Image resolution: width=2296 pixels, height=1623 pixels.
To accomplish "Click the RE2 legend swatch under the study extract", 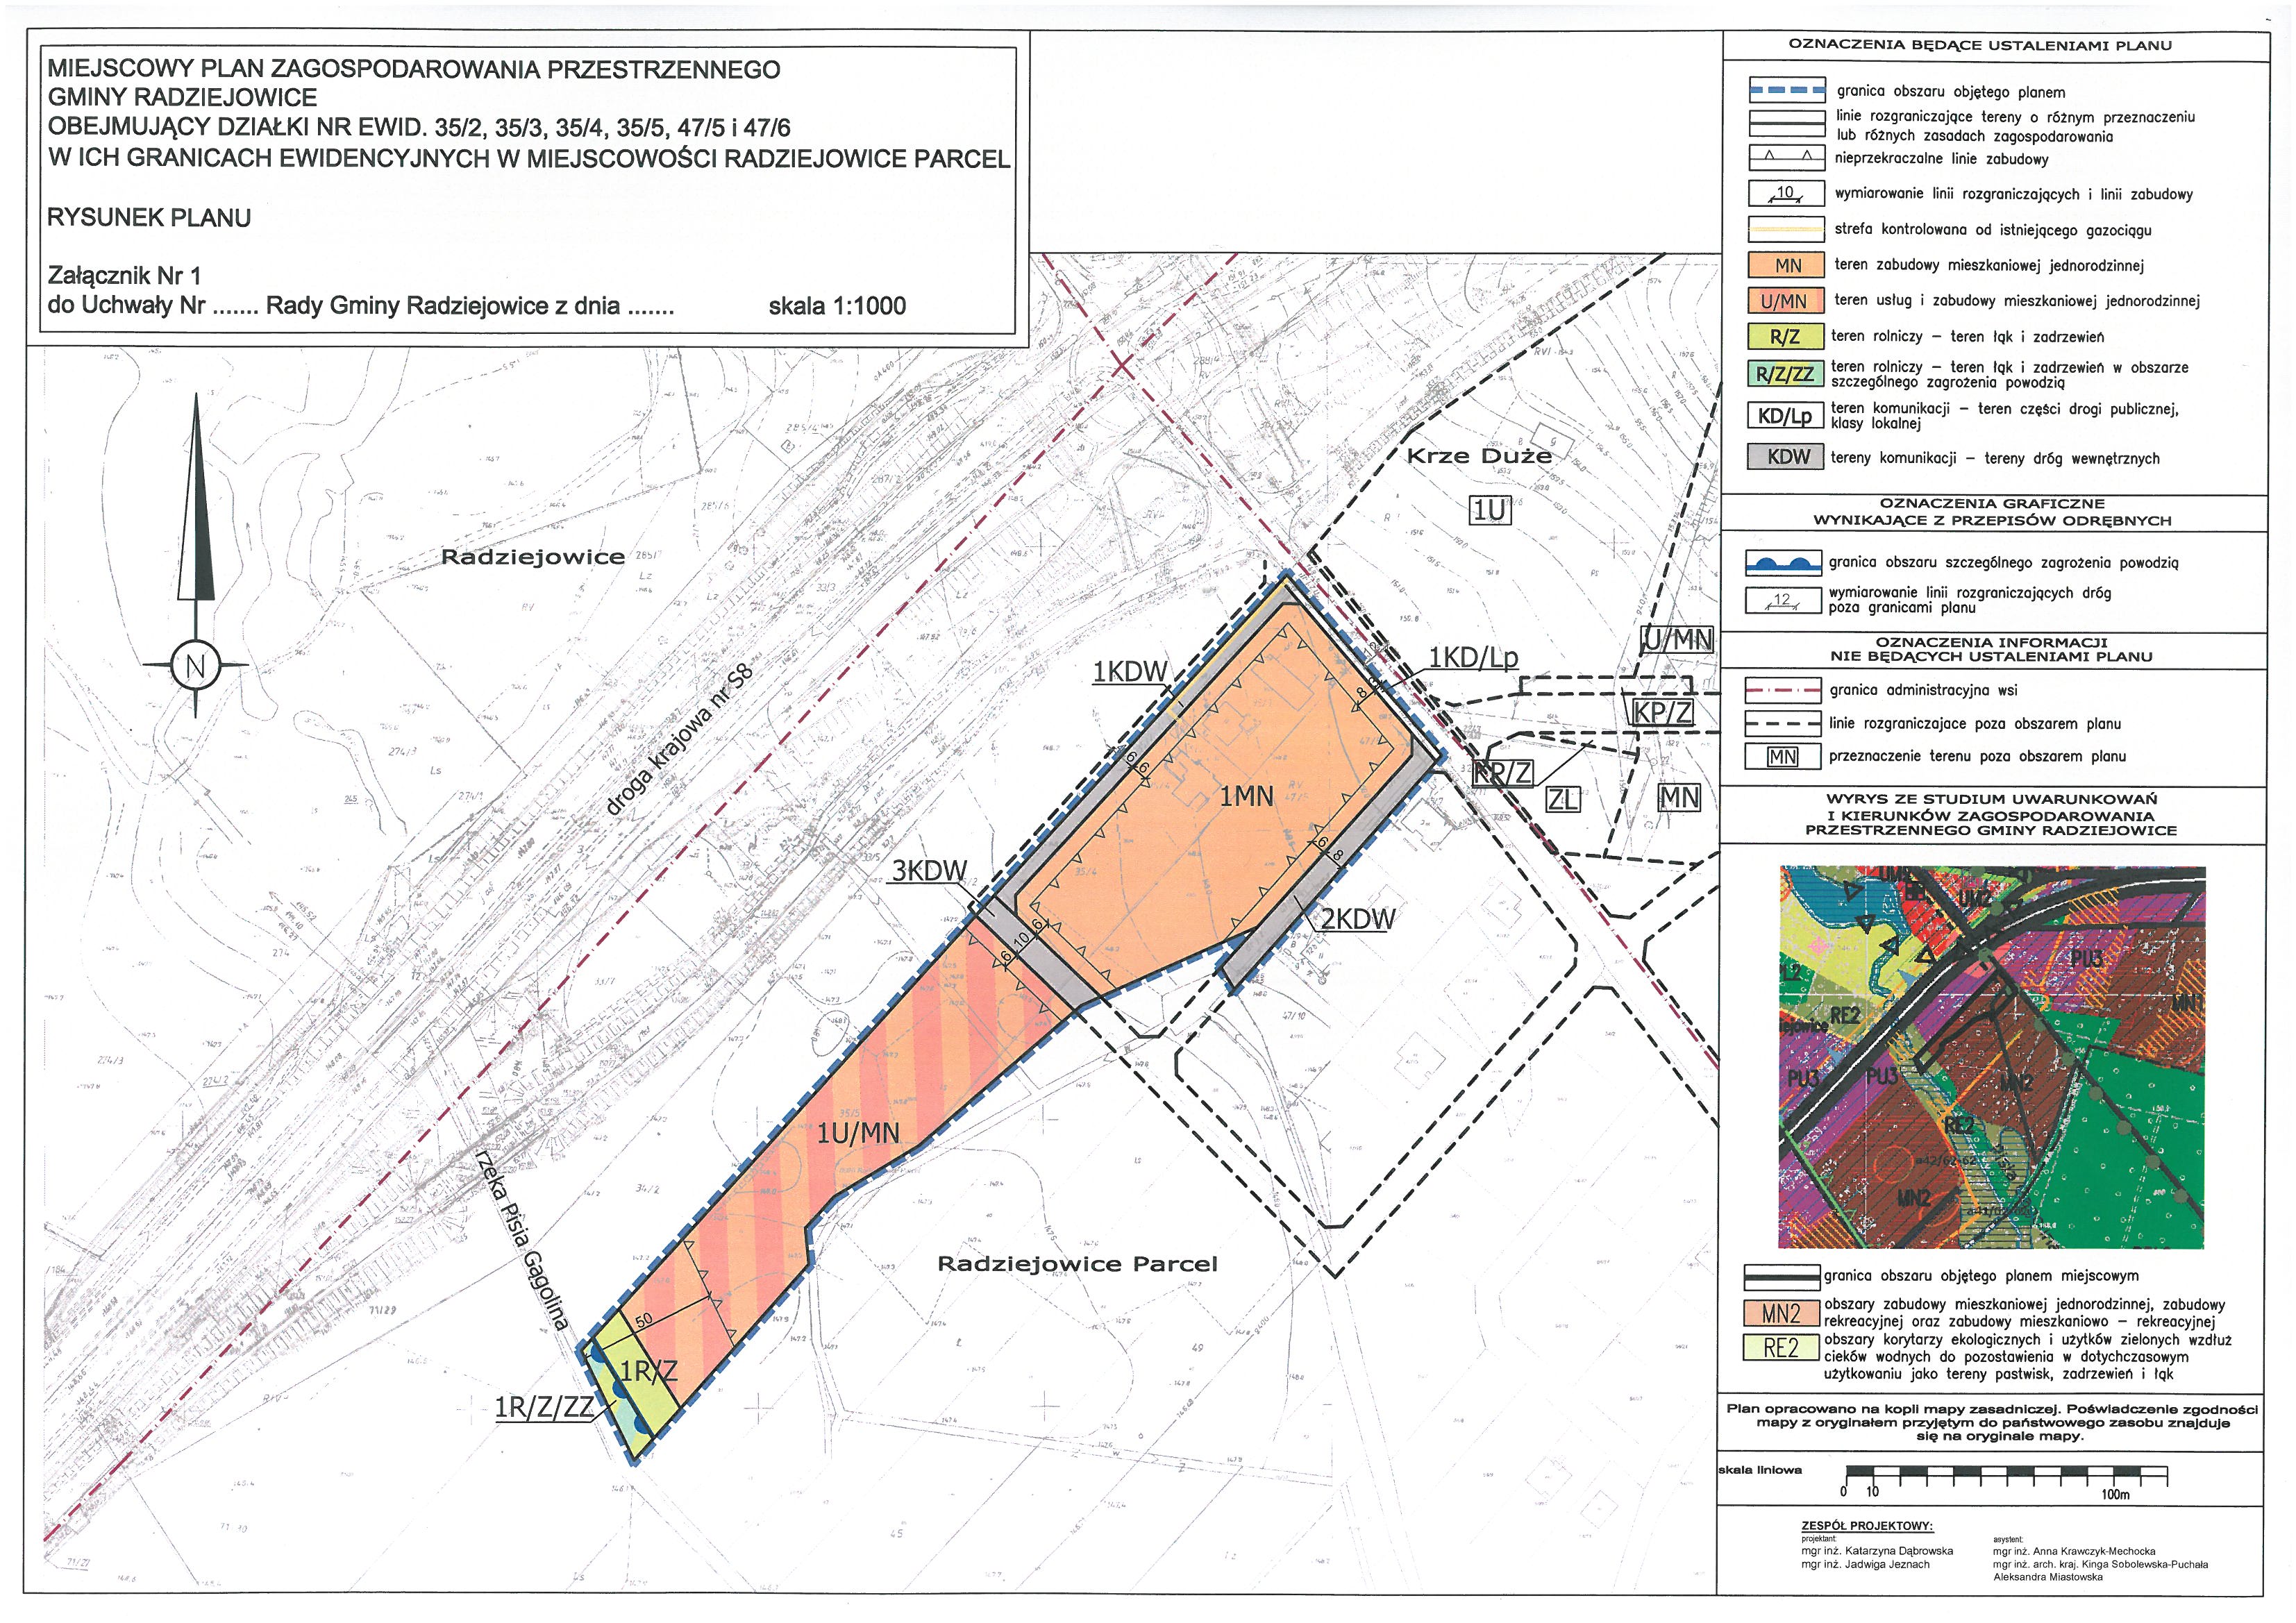I will point(1781,1348).
